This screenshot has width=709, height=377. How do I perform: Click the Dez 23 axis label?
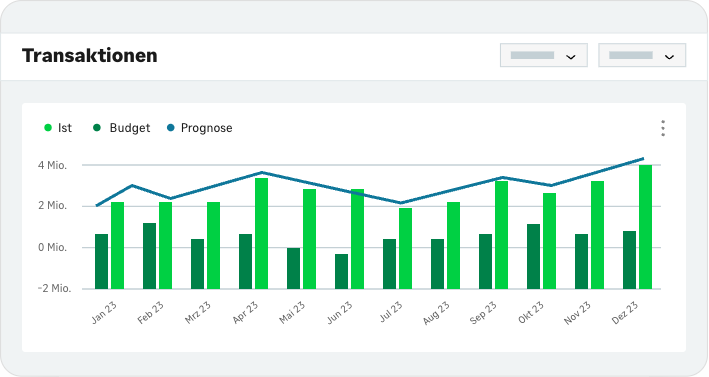pyautogui.click(x=625, y=312)
